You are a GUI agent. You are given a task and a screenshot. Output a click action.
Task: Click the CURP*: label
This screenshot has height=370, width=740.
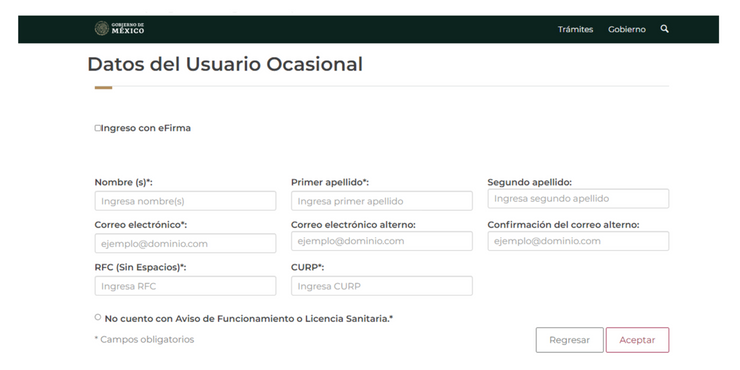(308, 267)
